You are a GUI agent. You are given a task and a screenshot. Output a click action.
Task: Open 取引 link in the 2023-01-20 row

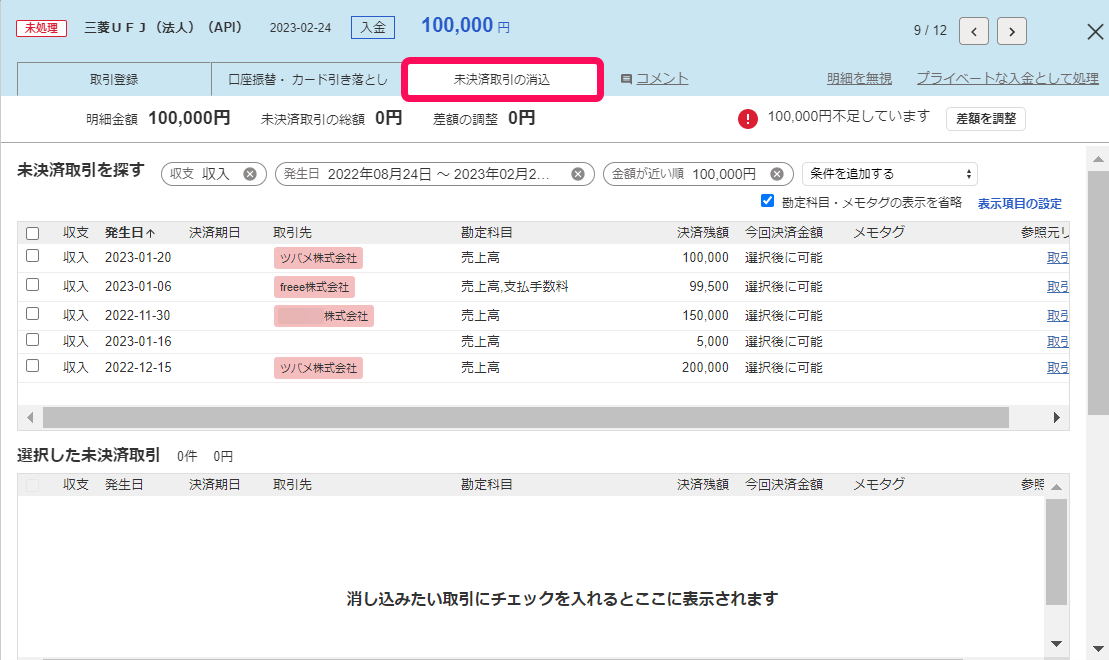point(1057,258)
